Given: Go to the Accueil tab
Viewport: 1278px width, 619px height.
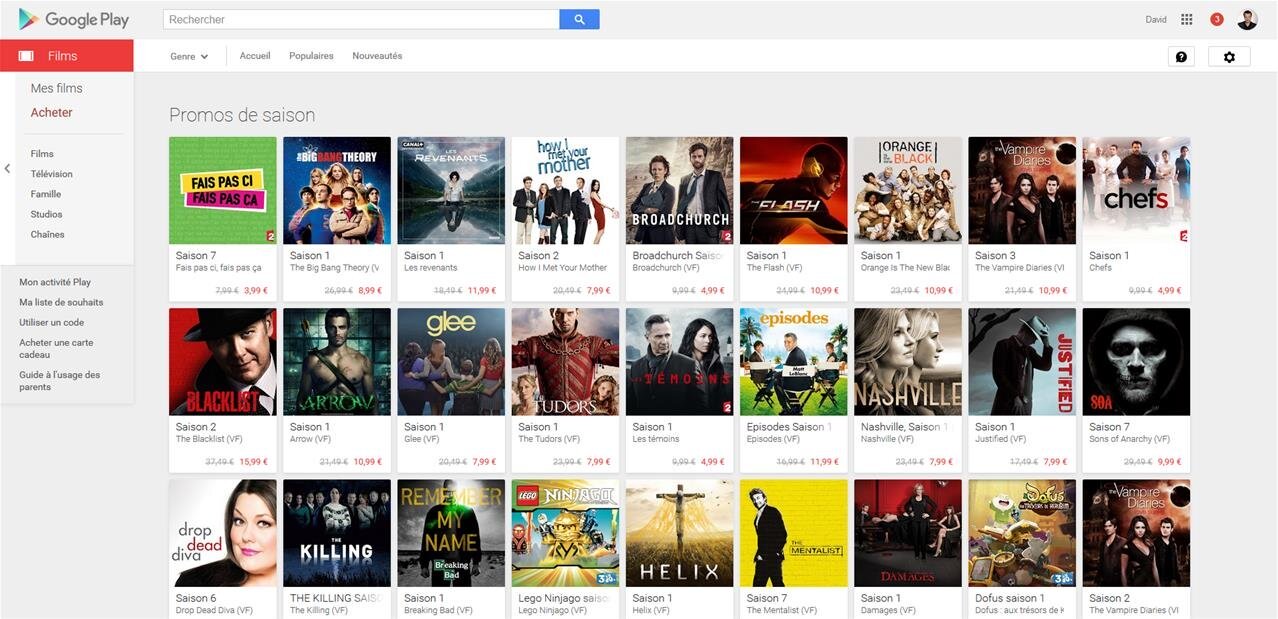Looking at the screenshot, I should pos(255,56).
